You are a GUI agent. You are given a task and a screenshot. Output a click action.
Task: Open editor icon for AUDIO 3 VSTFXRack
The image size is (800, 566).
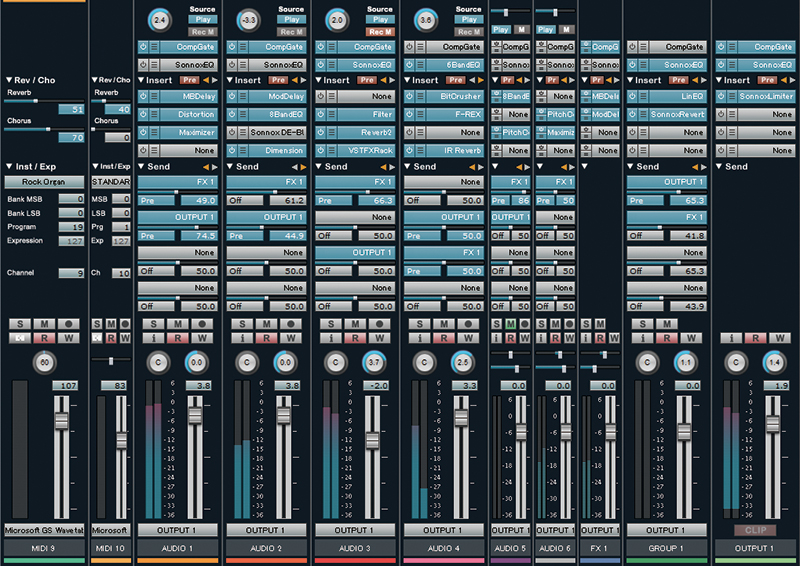click(x=332, y=151)
